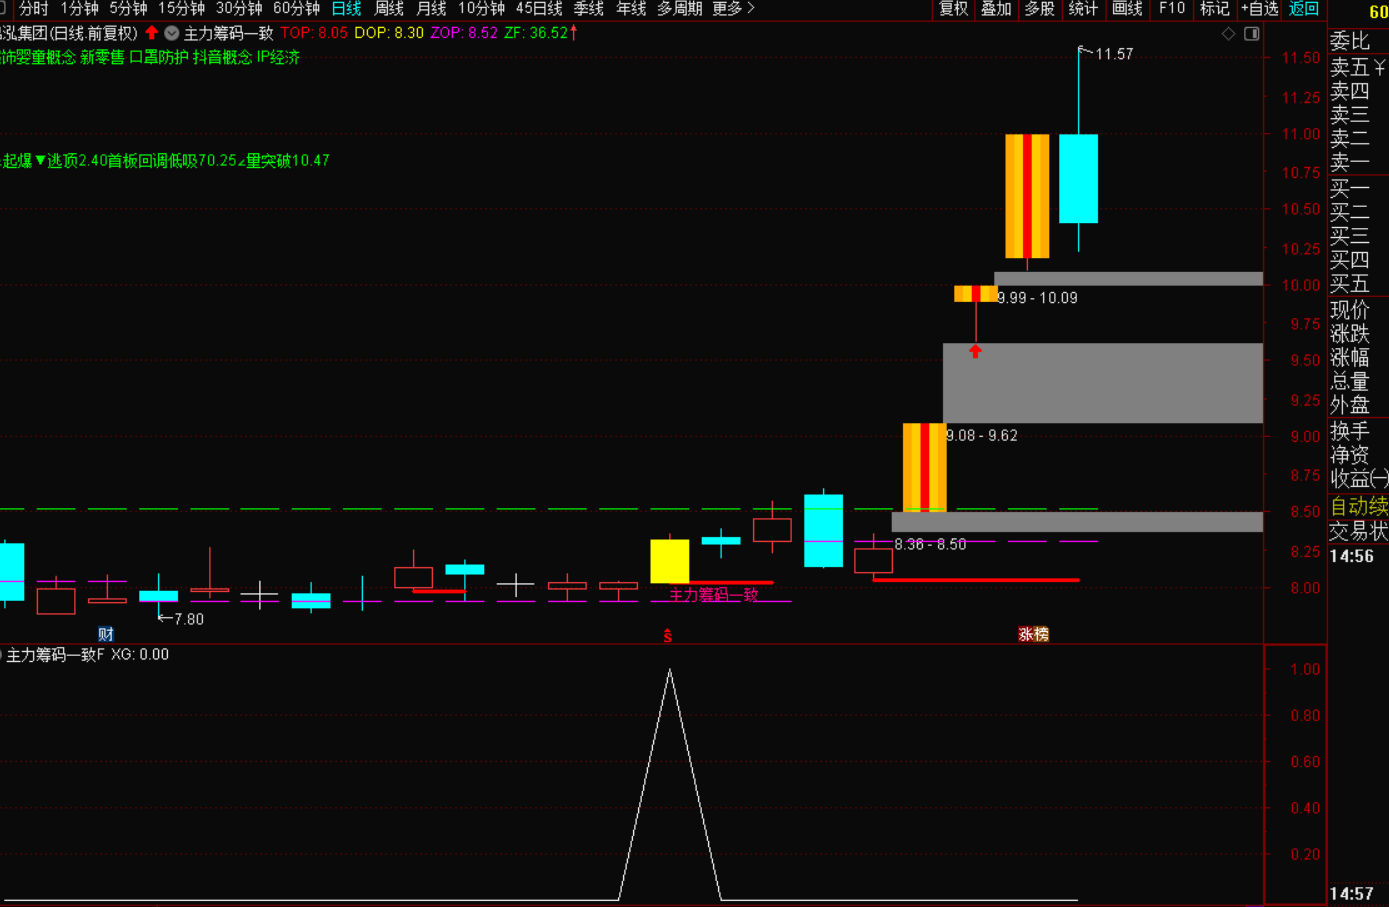Click the 返回 return button
Viewport: 1389px width, 907px height.
coord(1304,9)
